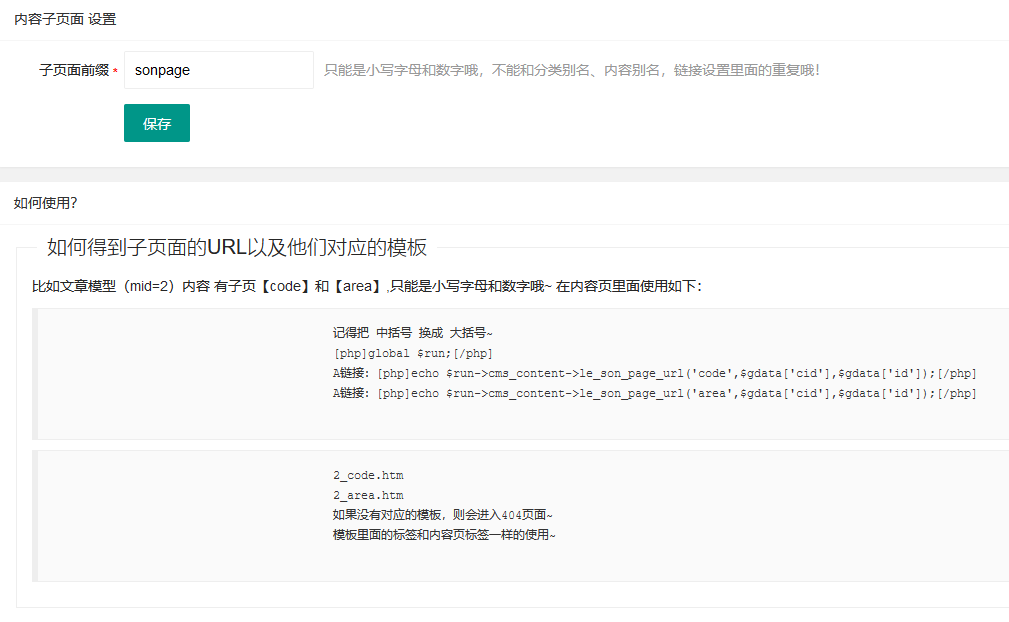
Task: Click the A链接 code line with 'area'
Action: tap(654, 393)
